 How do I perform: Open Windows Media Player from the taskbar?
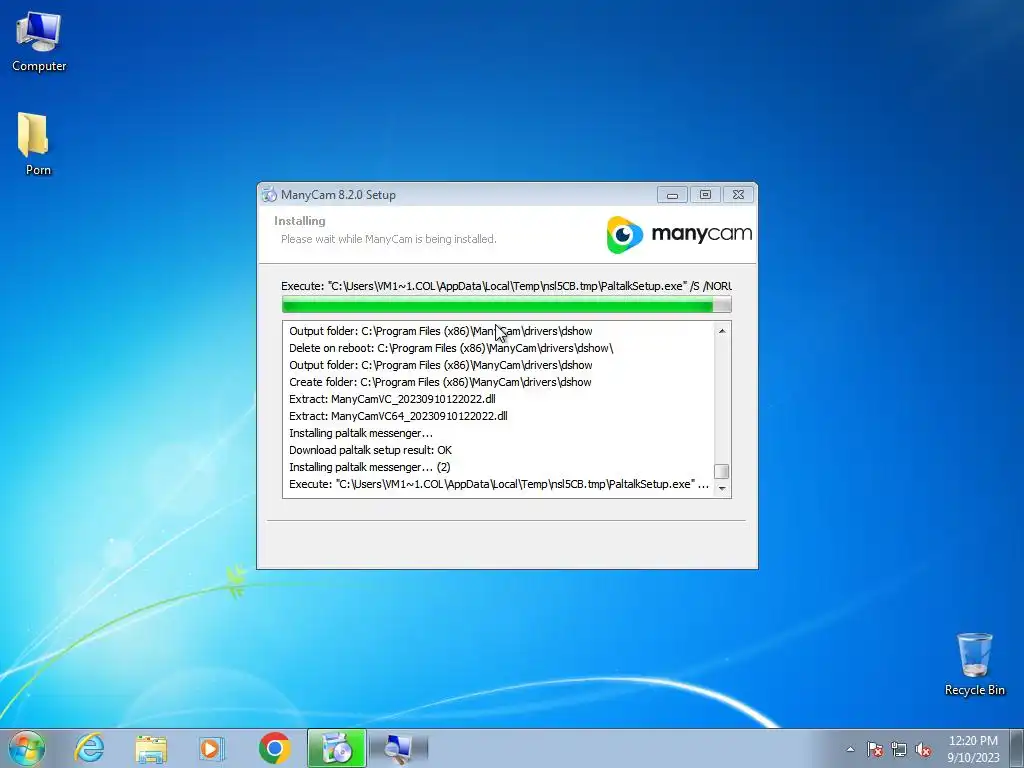(x=211, y=748)
